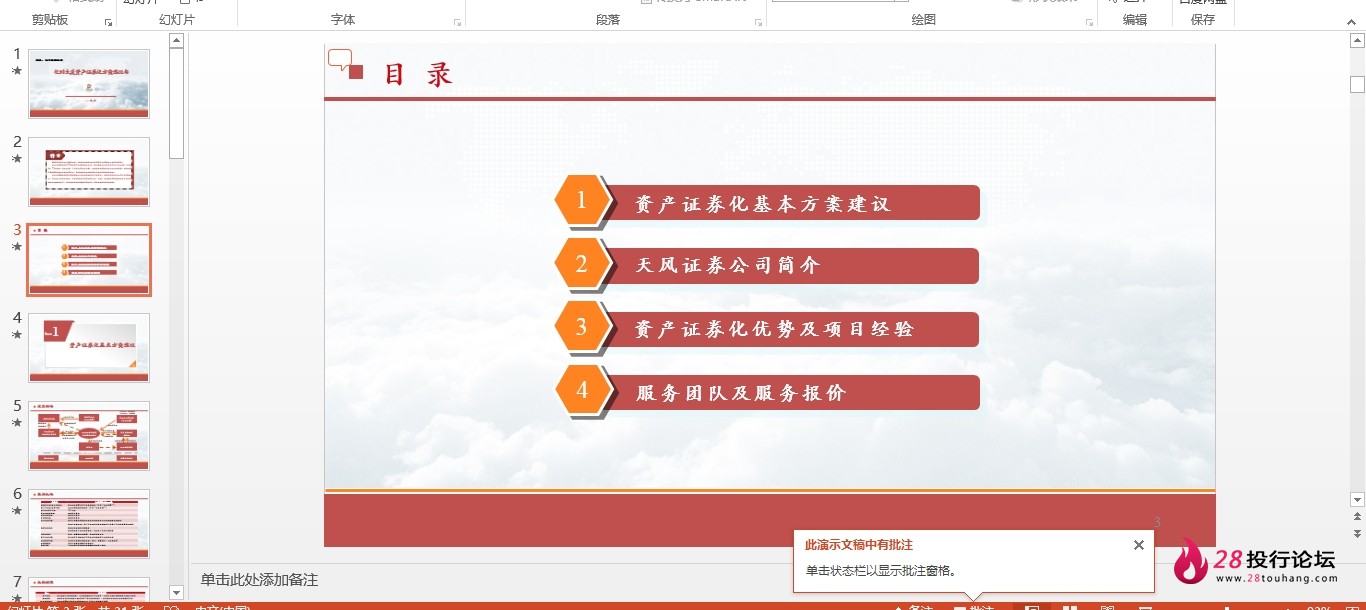Select slide 2 thumbnail
Viewport: 1366px width, 610px height.
tap(89, 172)
